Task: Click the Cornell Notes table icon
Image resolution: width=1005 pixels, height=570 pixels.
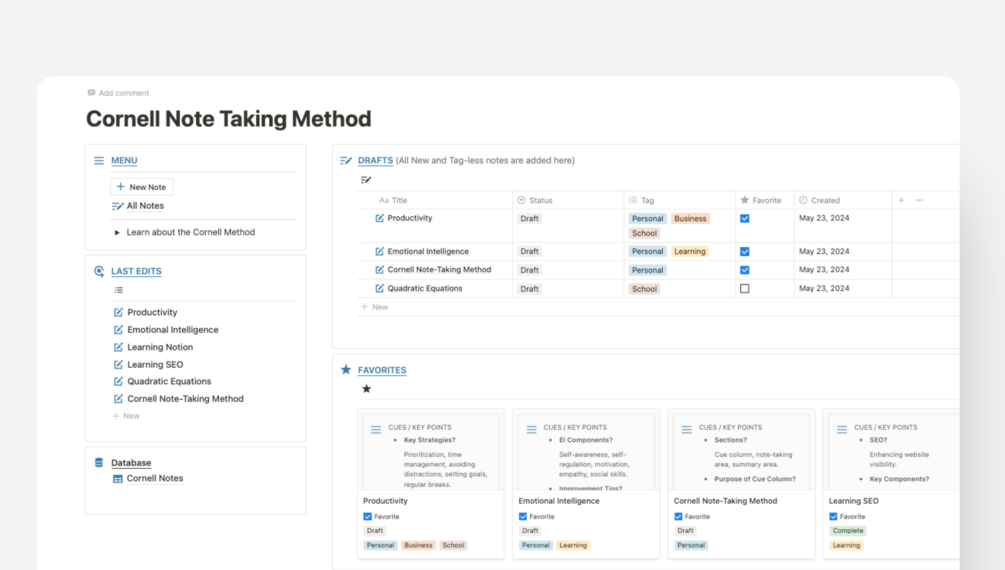Action: tap(118, 479)
